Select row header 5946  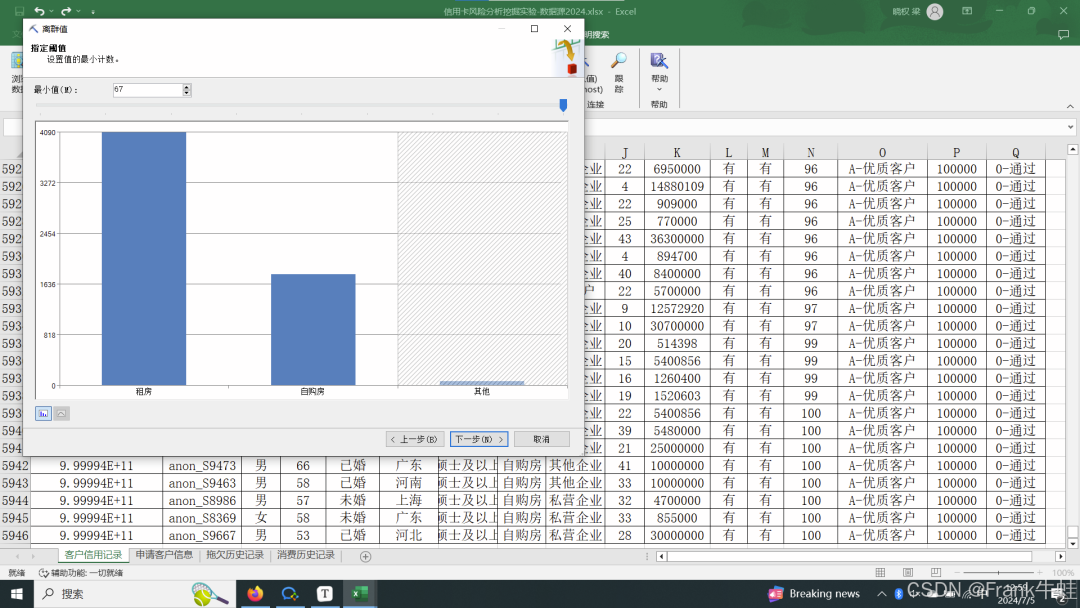tap(15, 535)
